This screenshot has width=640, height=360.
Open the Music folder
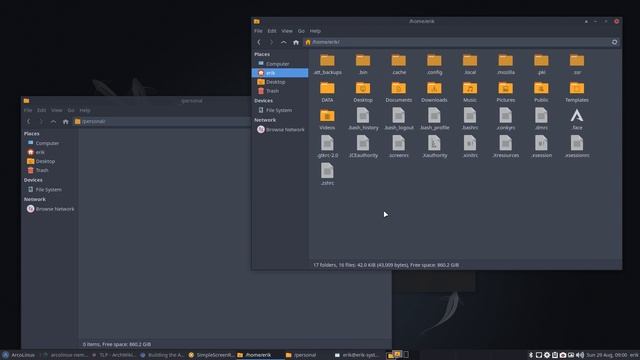[470, 92]
